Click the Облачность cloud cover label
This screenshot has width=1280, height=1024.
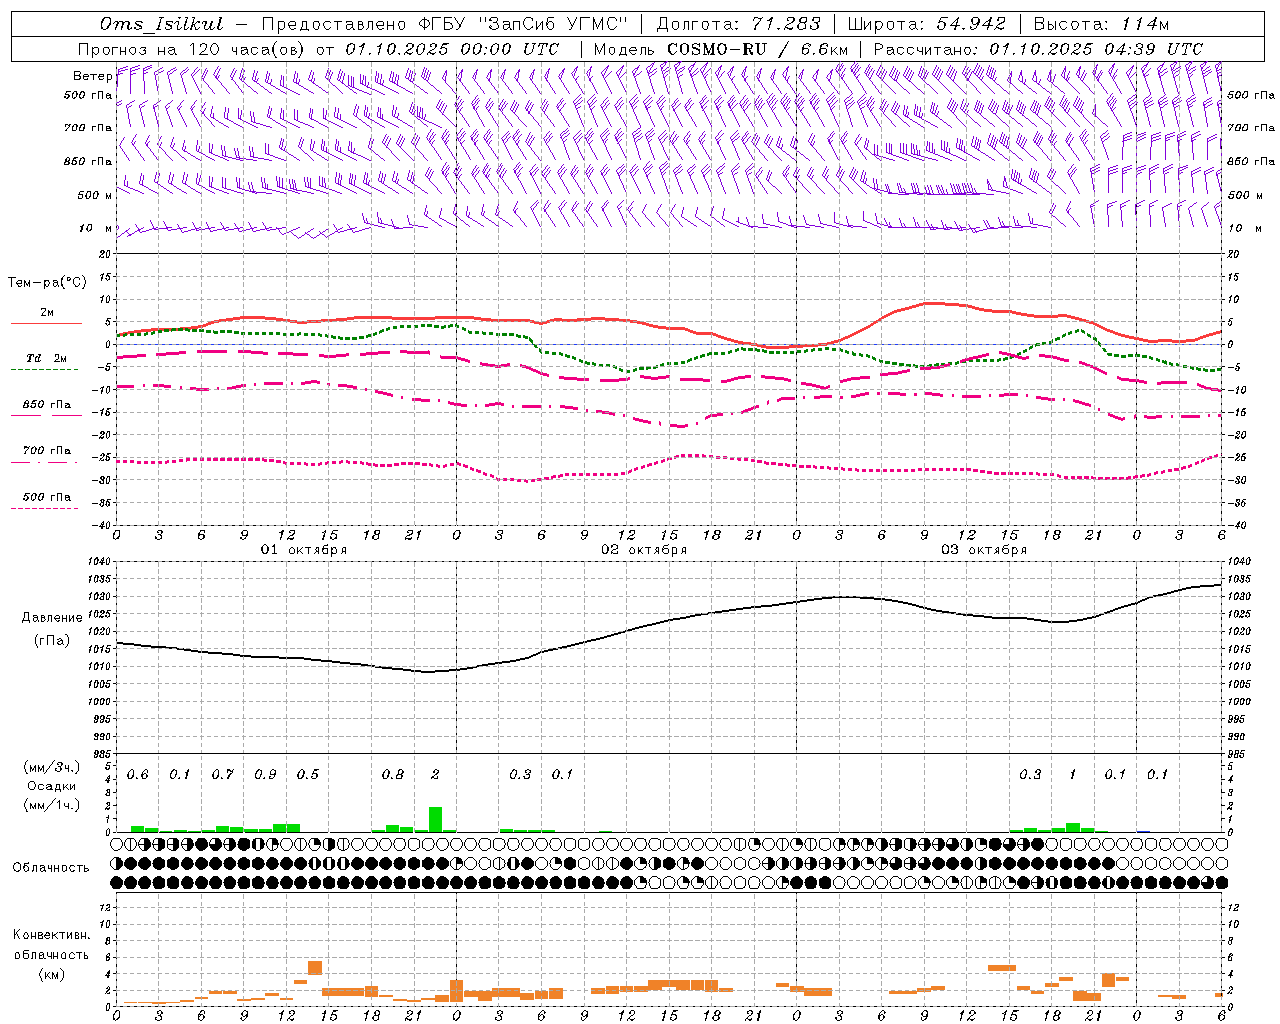click(x=51, y=868)
